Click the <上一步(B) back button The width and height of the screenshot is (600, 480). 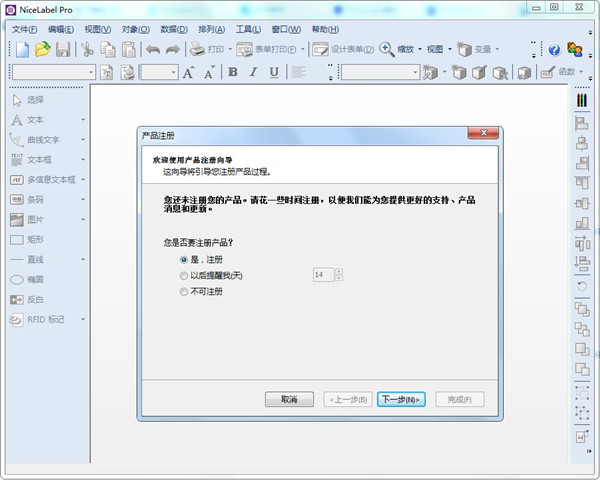[348, 400]
